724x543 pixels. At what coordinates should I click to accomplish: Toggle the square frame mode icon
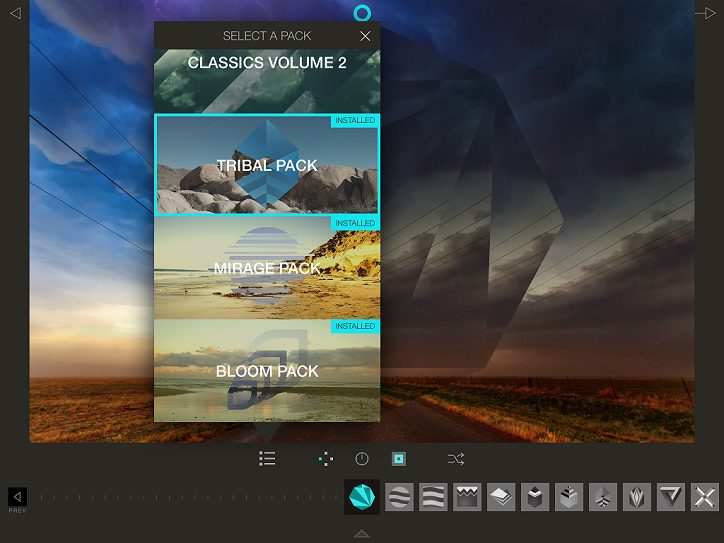coord(399,459)
